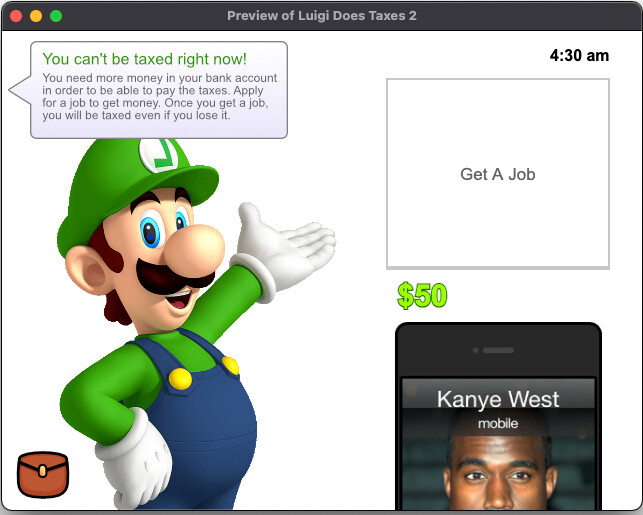The width and height of the screenshot is (643, 515).
Task: Click the window title 'Preview of Luigi Does Taxes 2'
Action: tap(321, 15)
